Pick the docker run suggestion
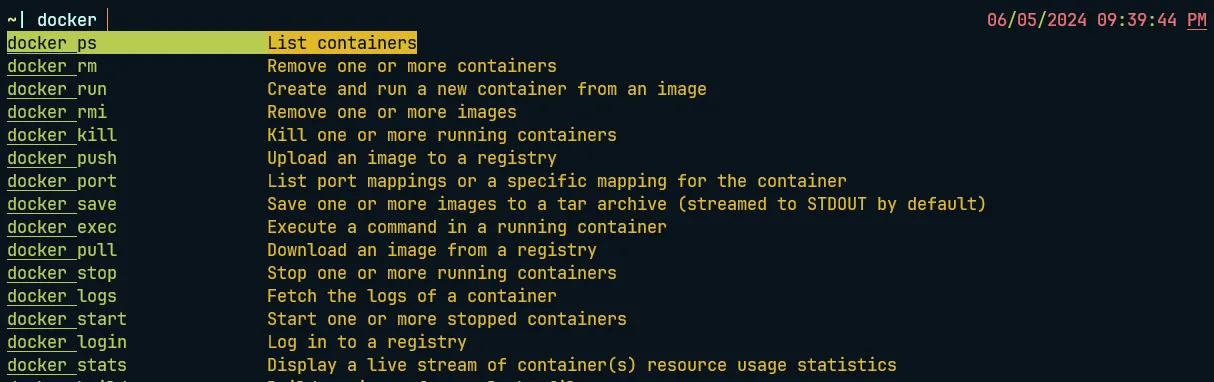Viewport: 1214px width, 382px height. (57, 89)
